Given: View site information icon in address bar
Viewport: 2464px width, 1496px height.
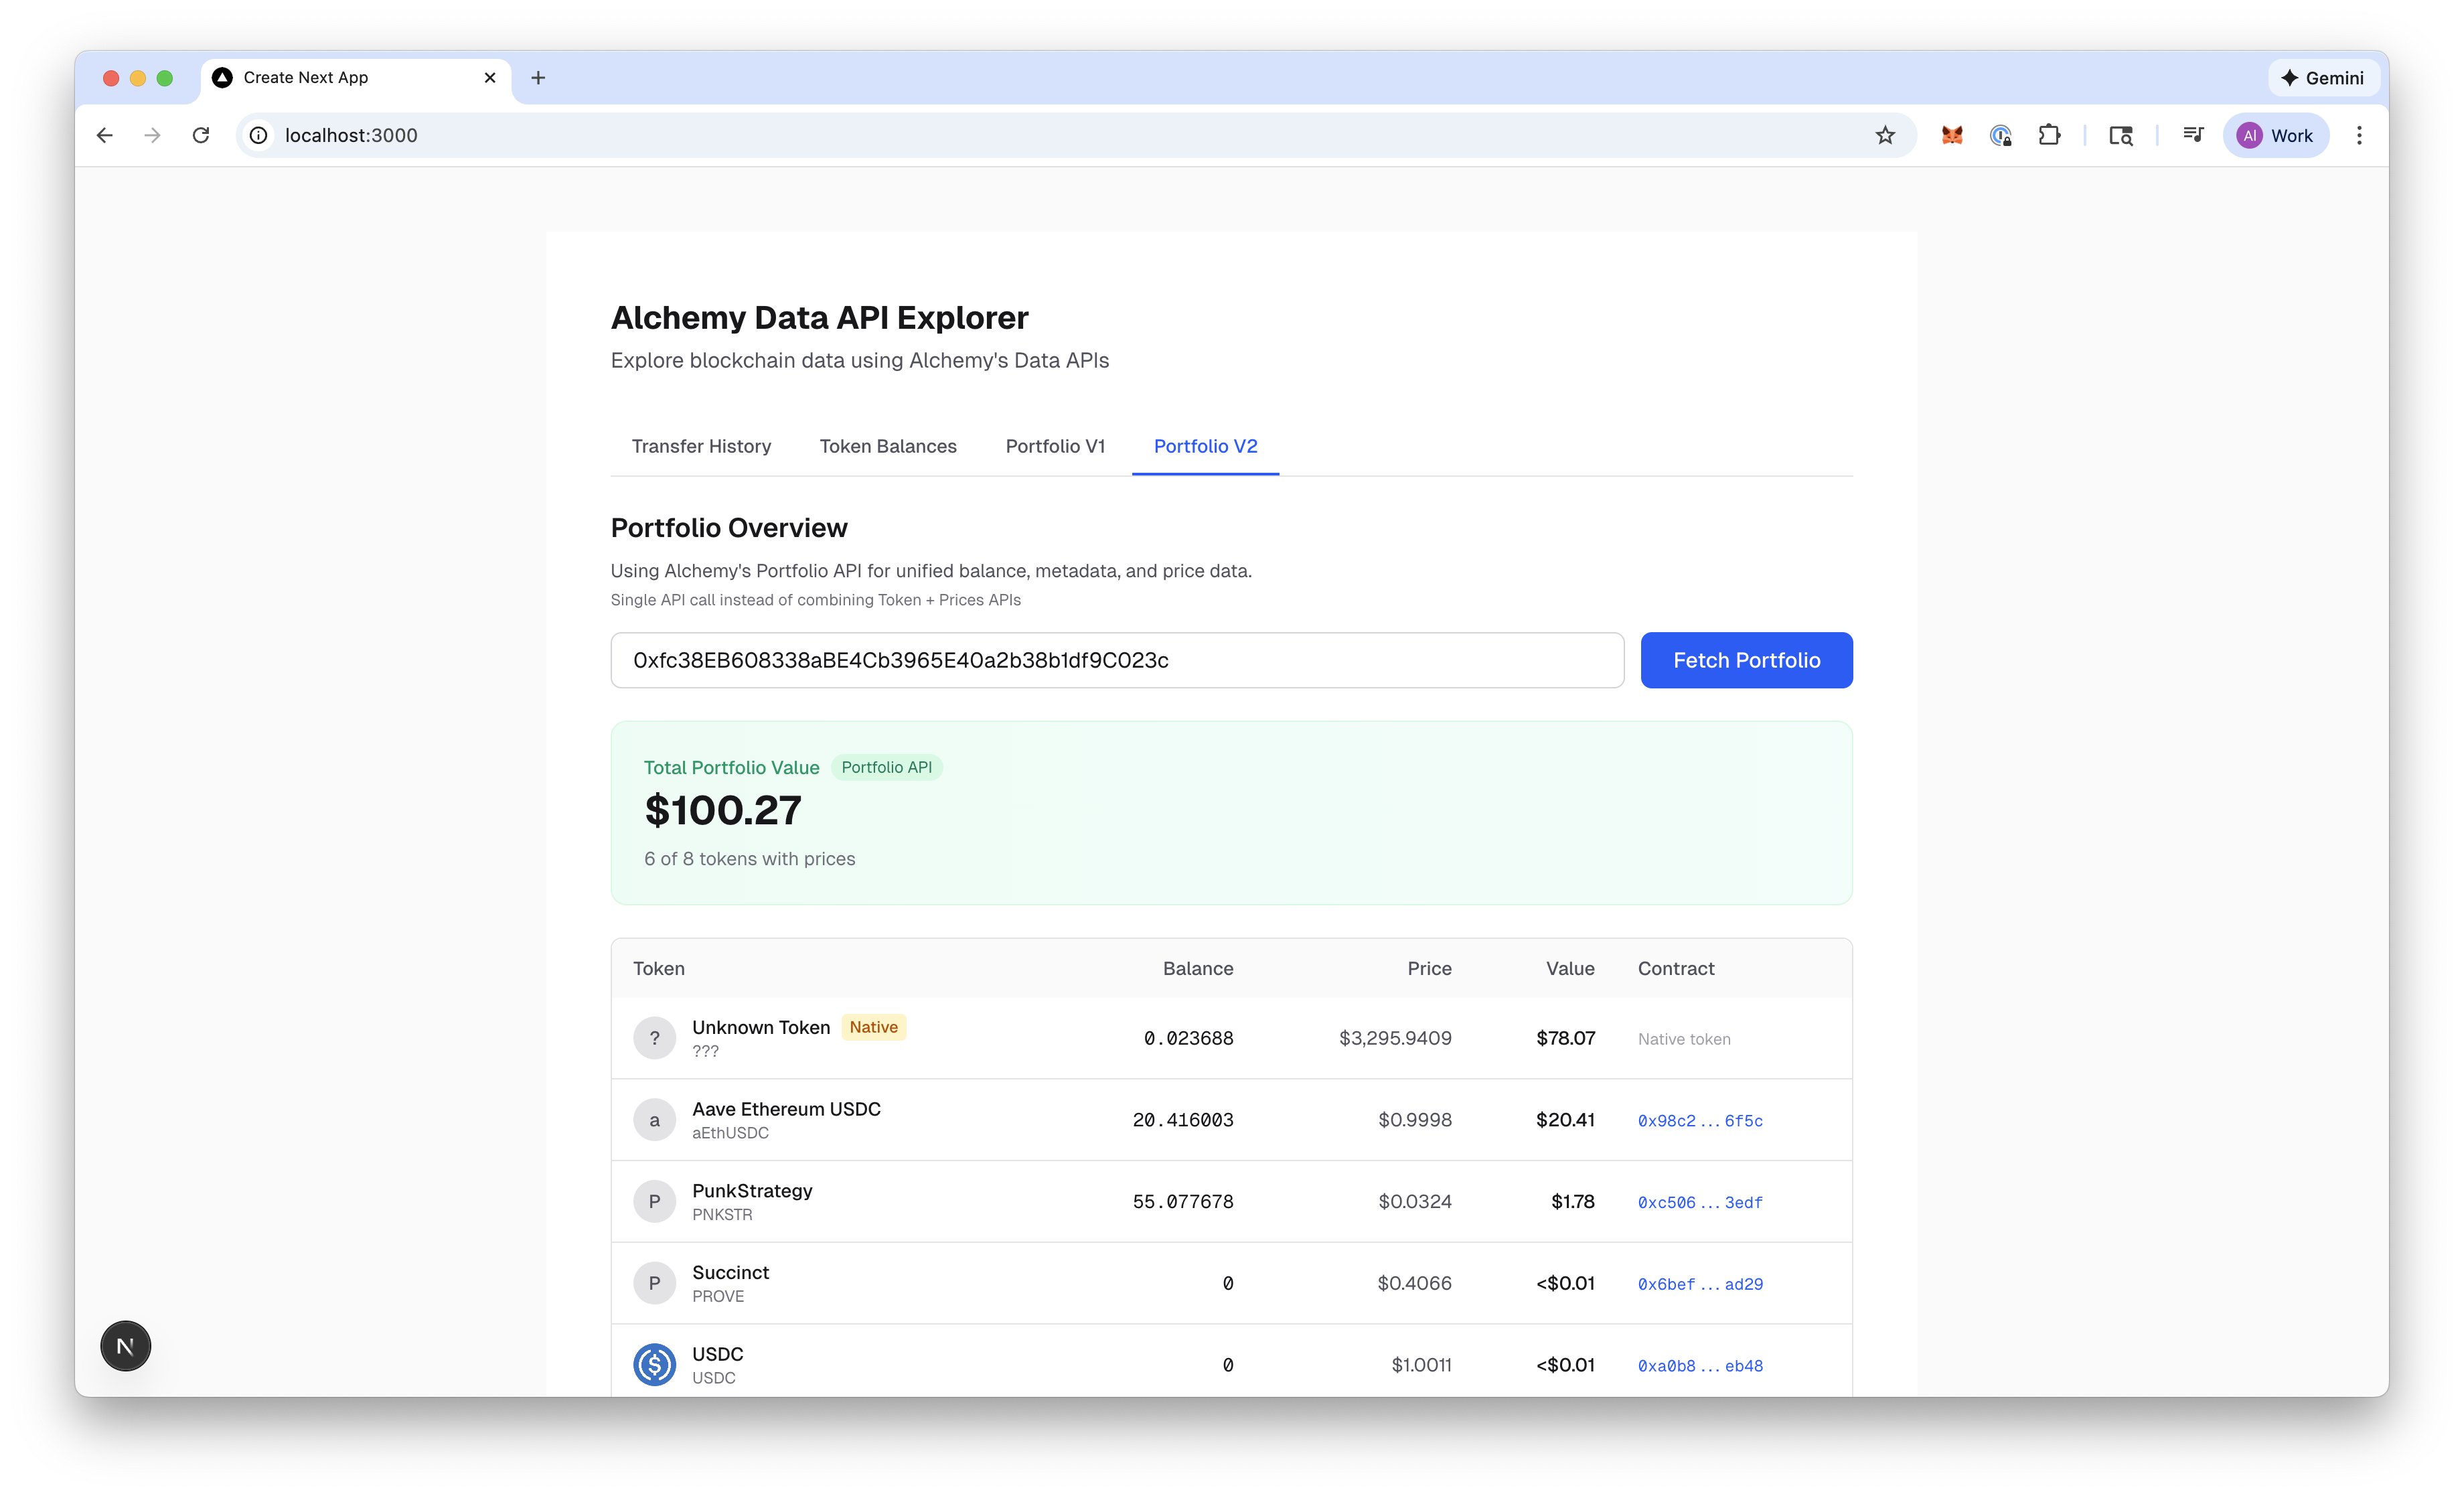Looking at the screenshot, I should point(259,135).
